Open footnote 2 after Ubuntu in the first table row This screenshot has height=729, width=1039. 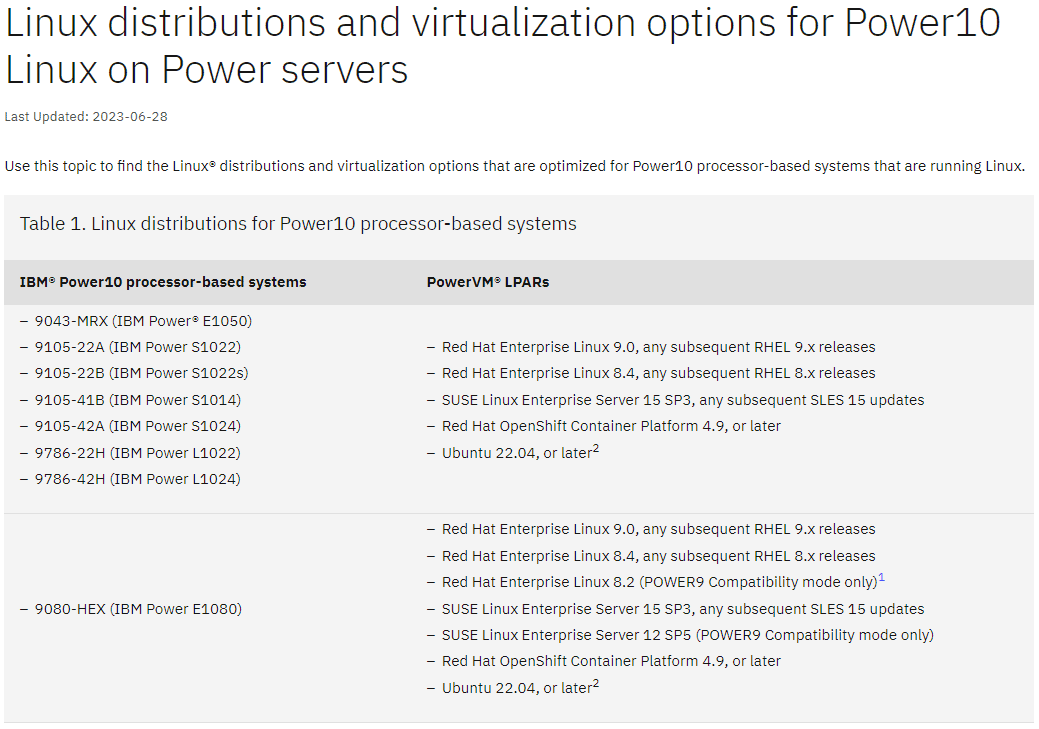click(x=596, y=448)
